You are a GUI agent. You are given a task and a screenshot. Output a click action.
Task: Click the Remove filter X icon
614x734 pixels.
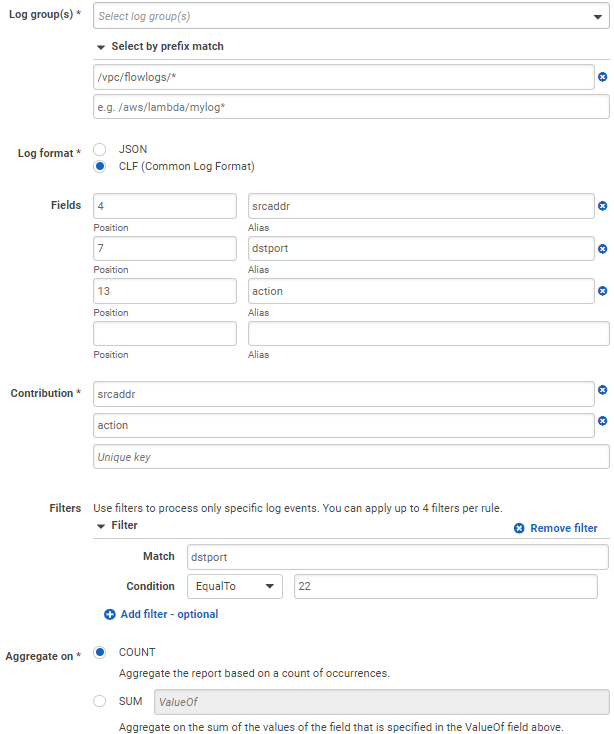coord(519,528)
